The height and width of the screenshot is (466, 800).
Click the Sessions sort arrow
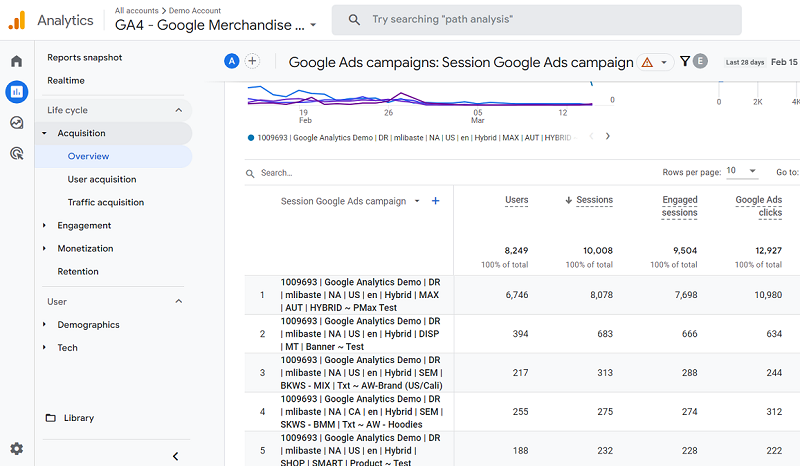click(568, 200)
